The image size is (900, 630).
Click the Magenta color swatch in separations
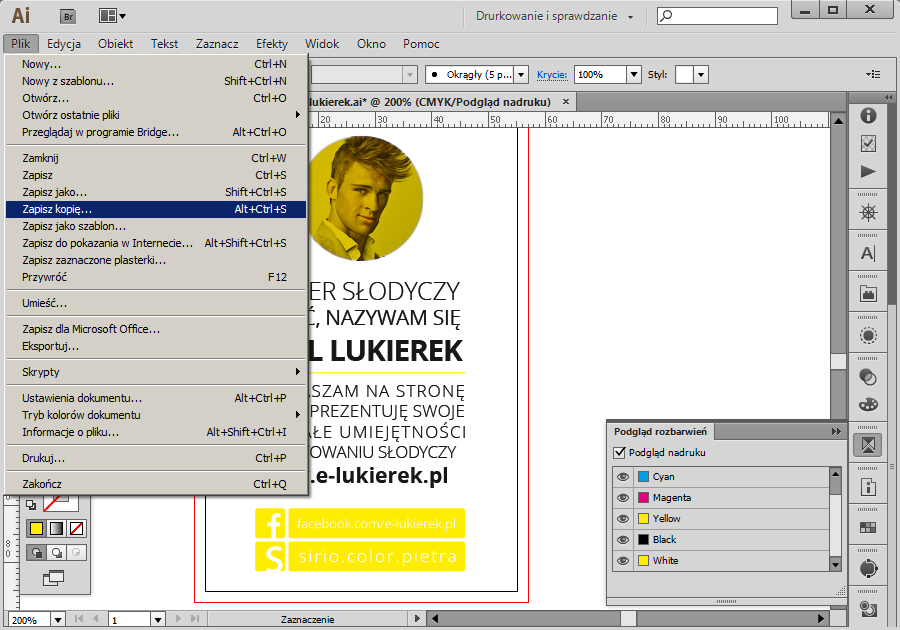coord(643,498)
